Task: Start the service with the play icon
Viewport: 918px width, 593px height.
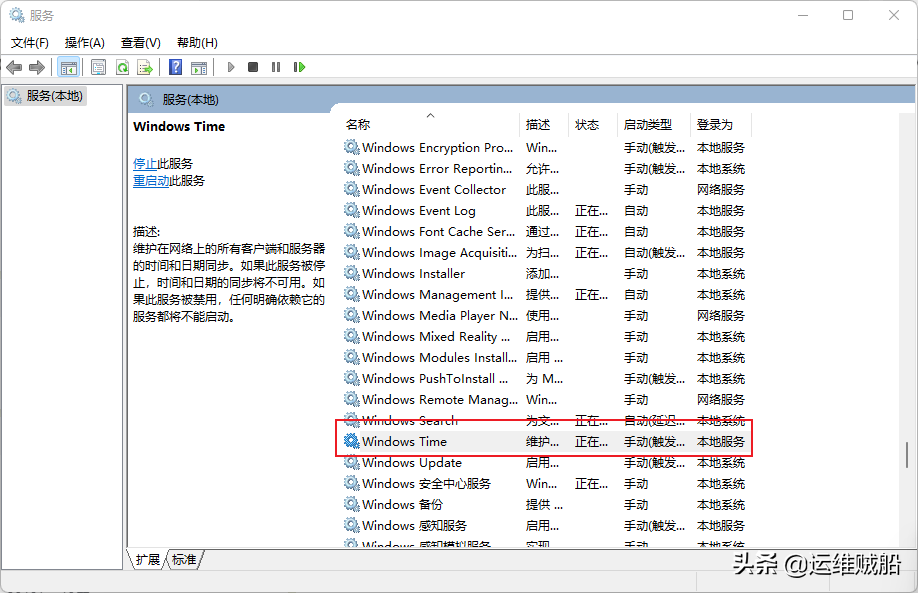Action: coord(231,67)
